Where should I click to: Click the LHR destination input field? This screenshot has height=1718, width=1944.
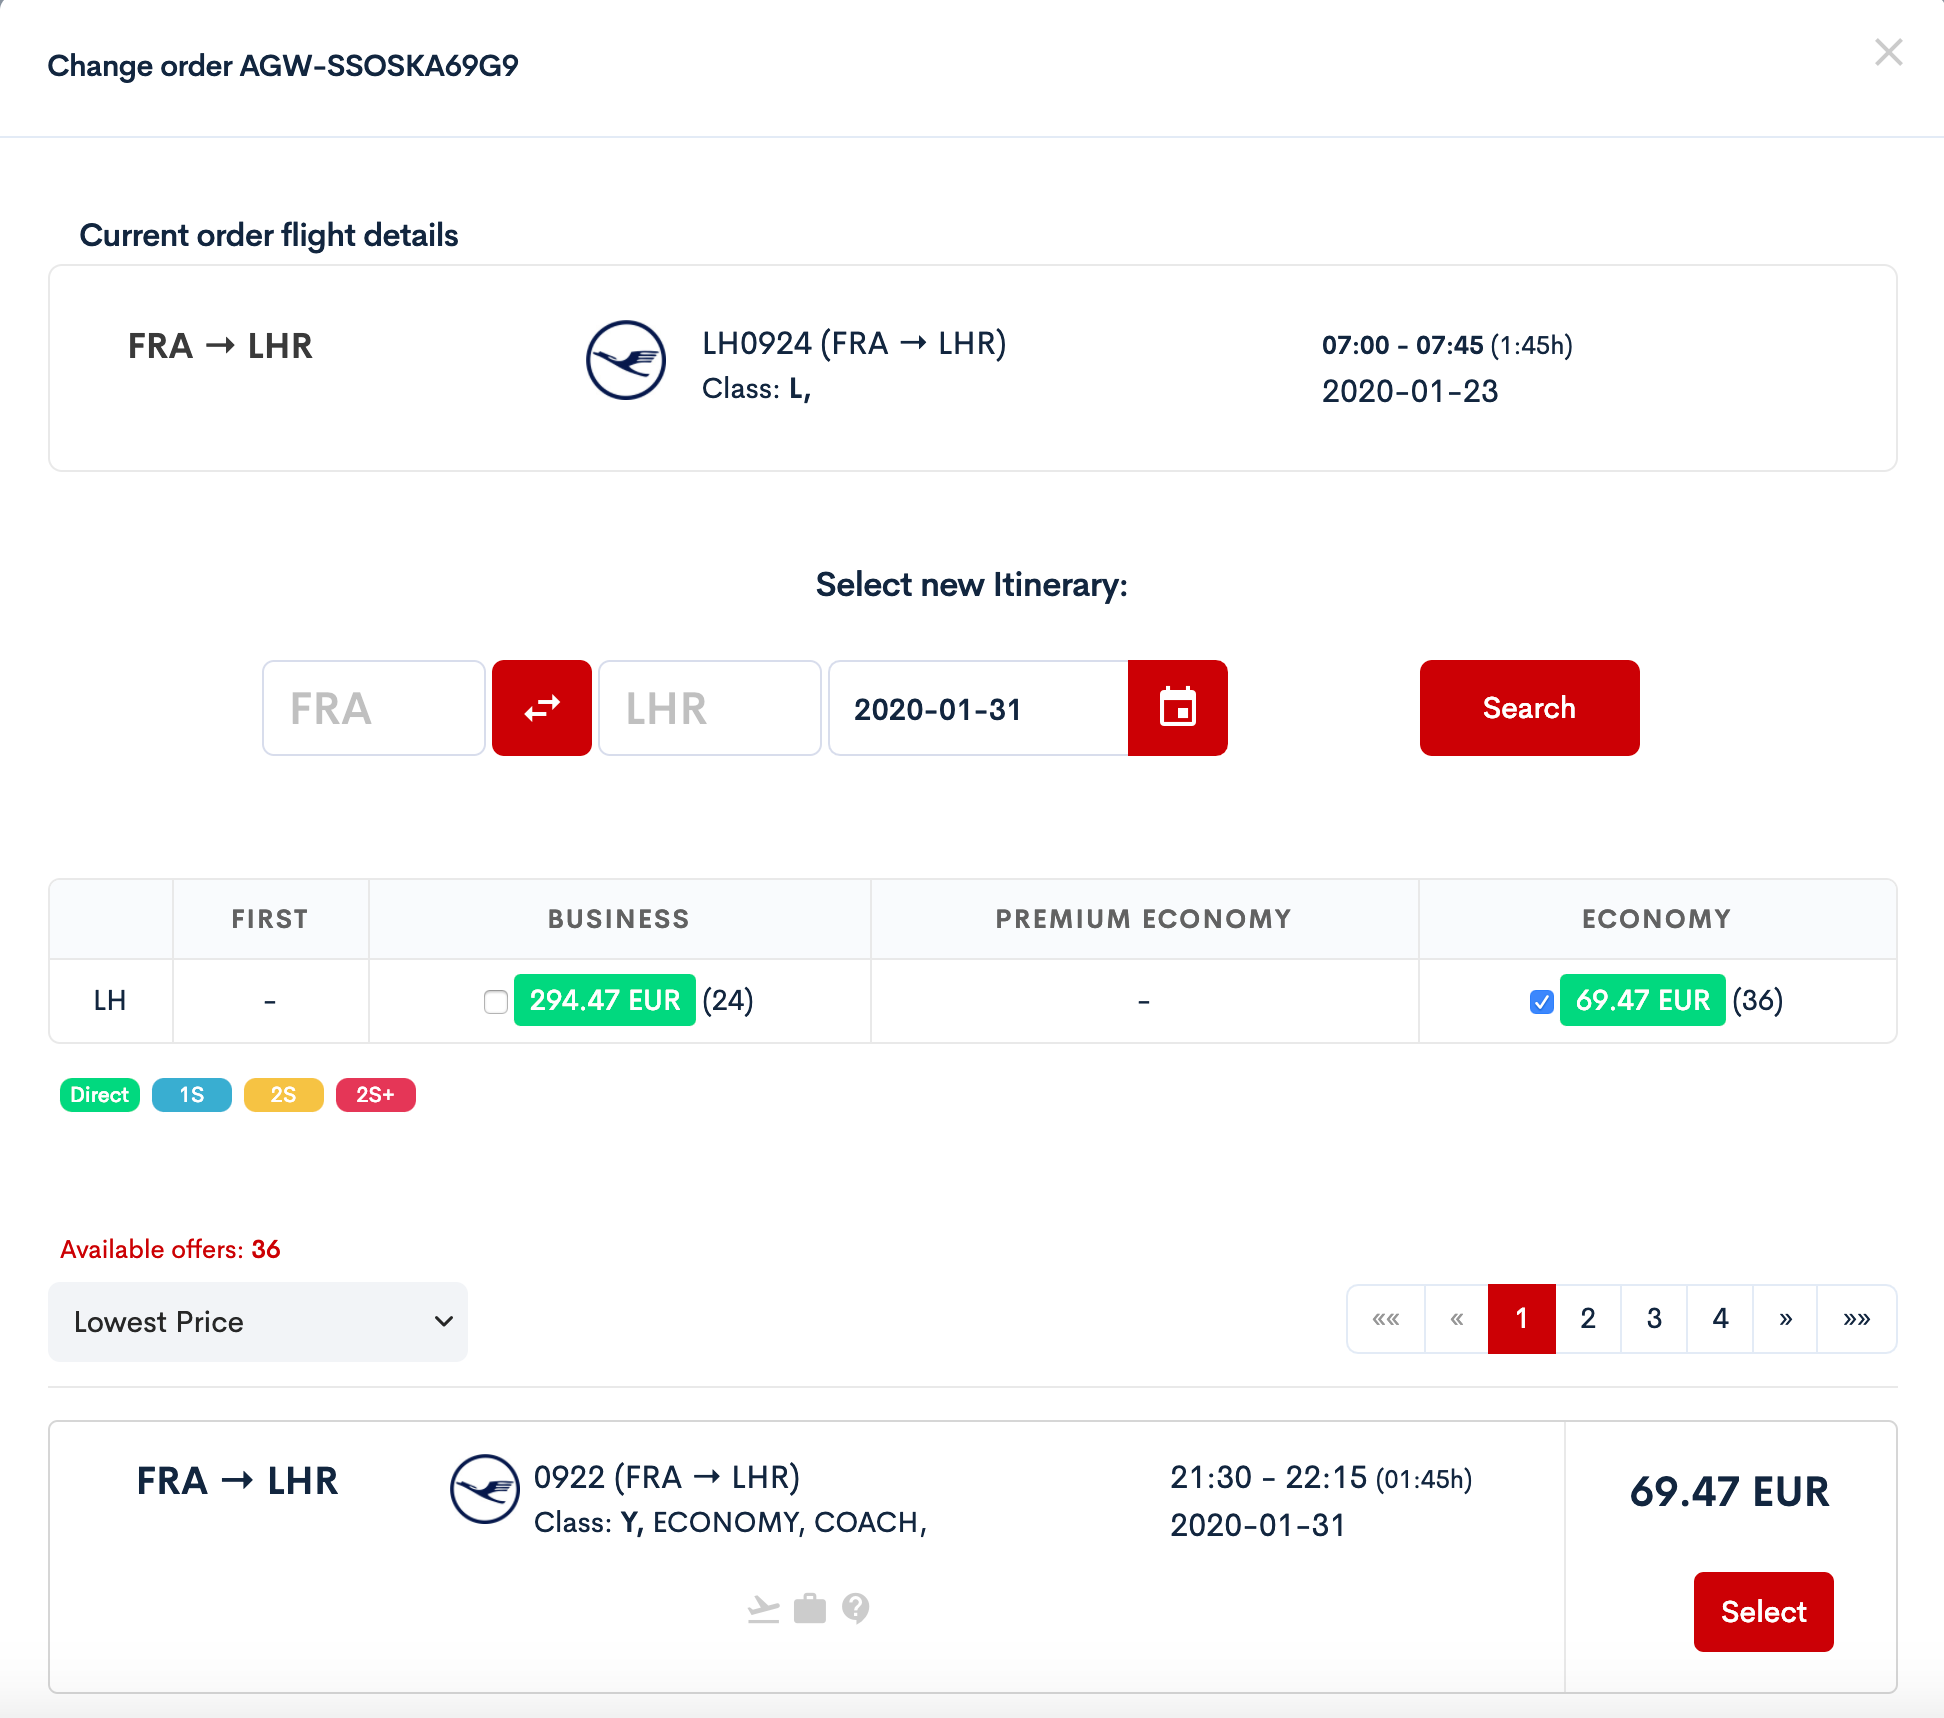(x=710, y=708)
